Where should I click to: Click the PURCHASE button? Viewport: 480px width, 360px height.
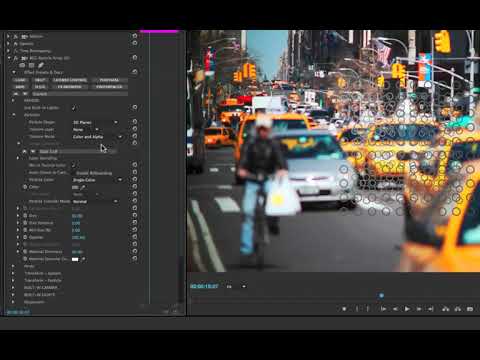click(109, 80)
